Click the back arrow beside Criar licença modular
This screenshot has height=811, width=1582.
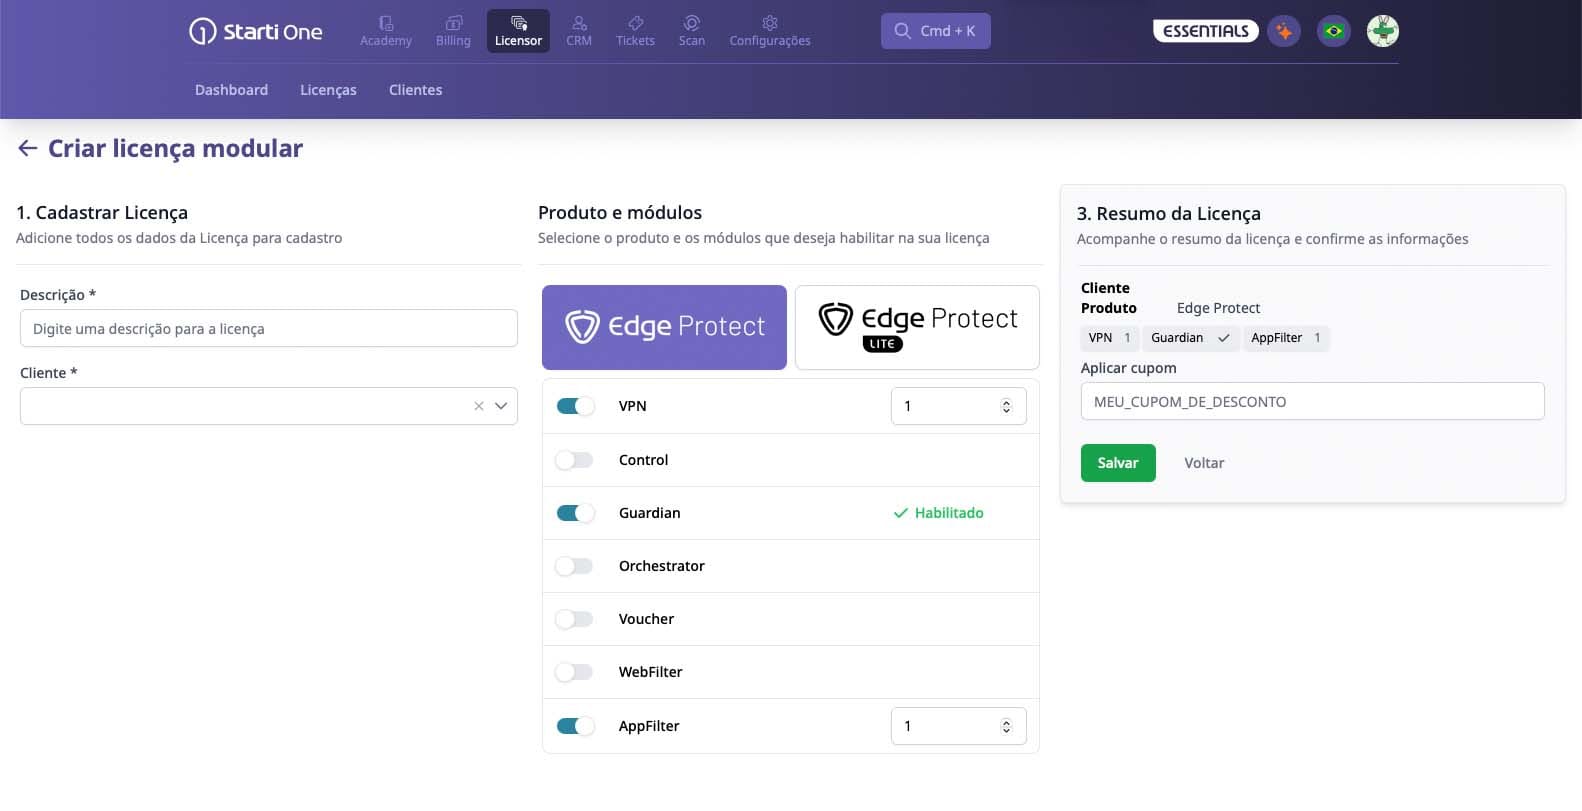pyautogui.click(x=28, y=149)
